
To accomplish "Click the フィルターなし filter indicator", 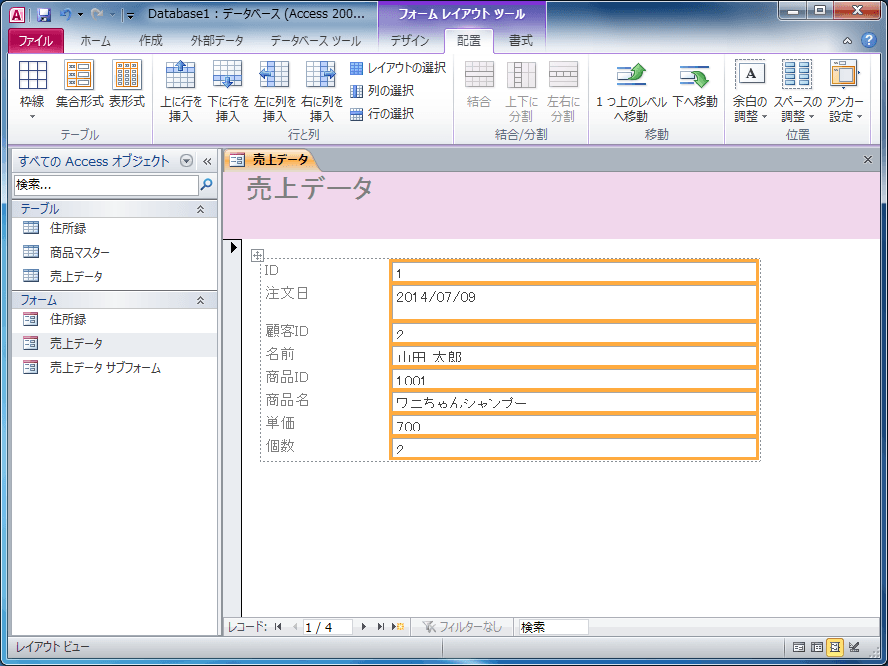I will click(463, 626).
